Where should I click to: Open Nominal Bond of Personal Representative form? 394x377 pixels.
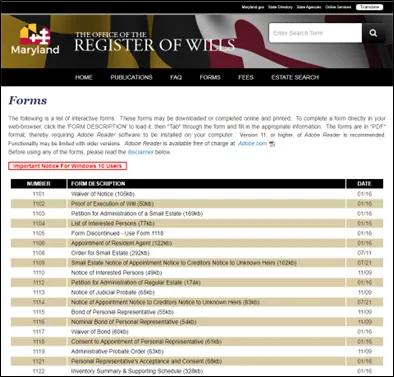click(x=134, y=322)
